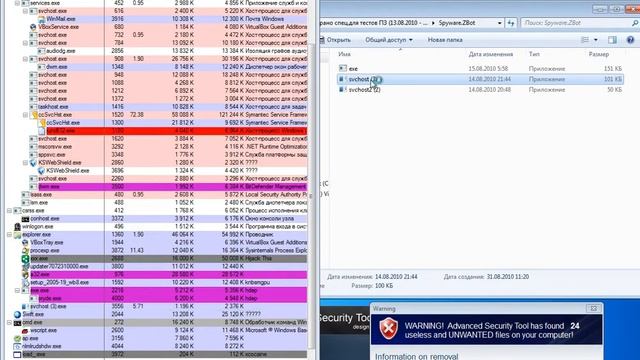
Task: Open the Общий доступ dropdown menu
Action: 389,40
